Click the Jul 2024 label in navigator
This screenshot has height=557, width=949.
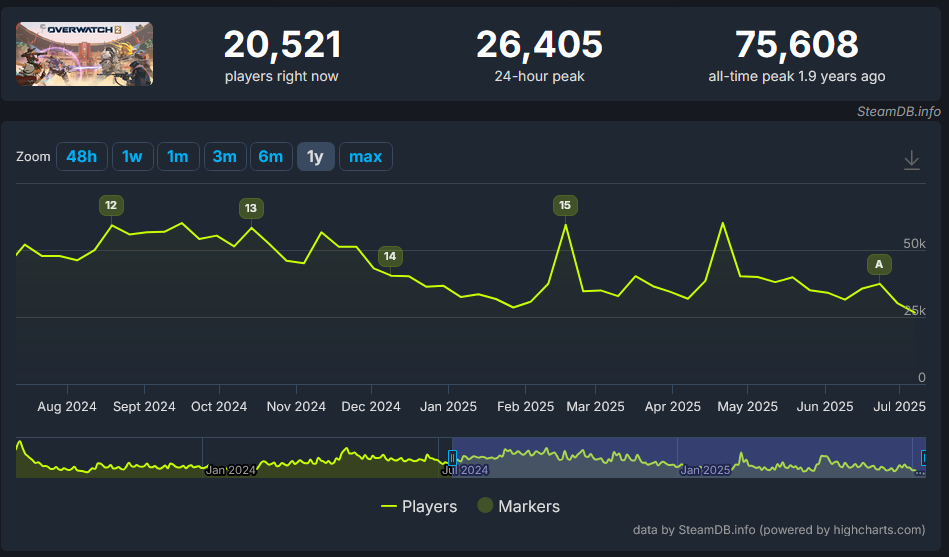tap(465, 470)
